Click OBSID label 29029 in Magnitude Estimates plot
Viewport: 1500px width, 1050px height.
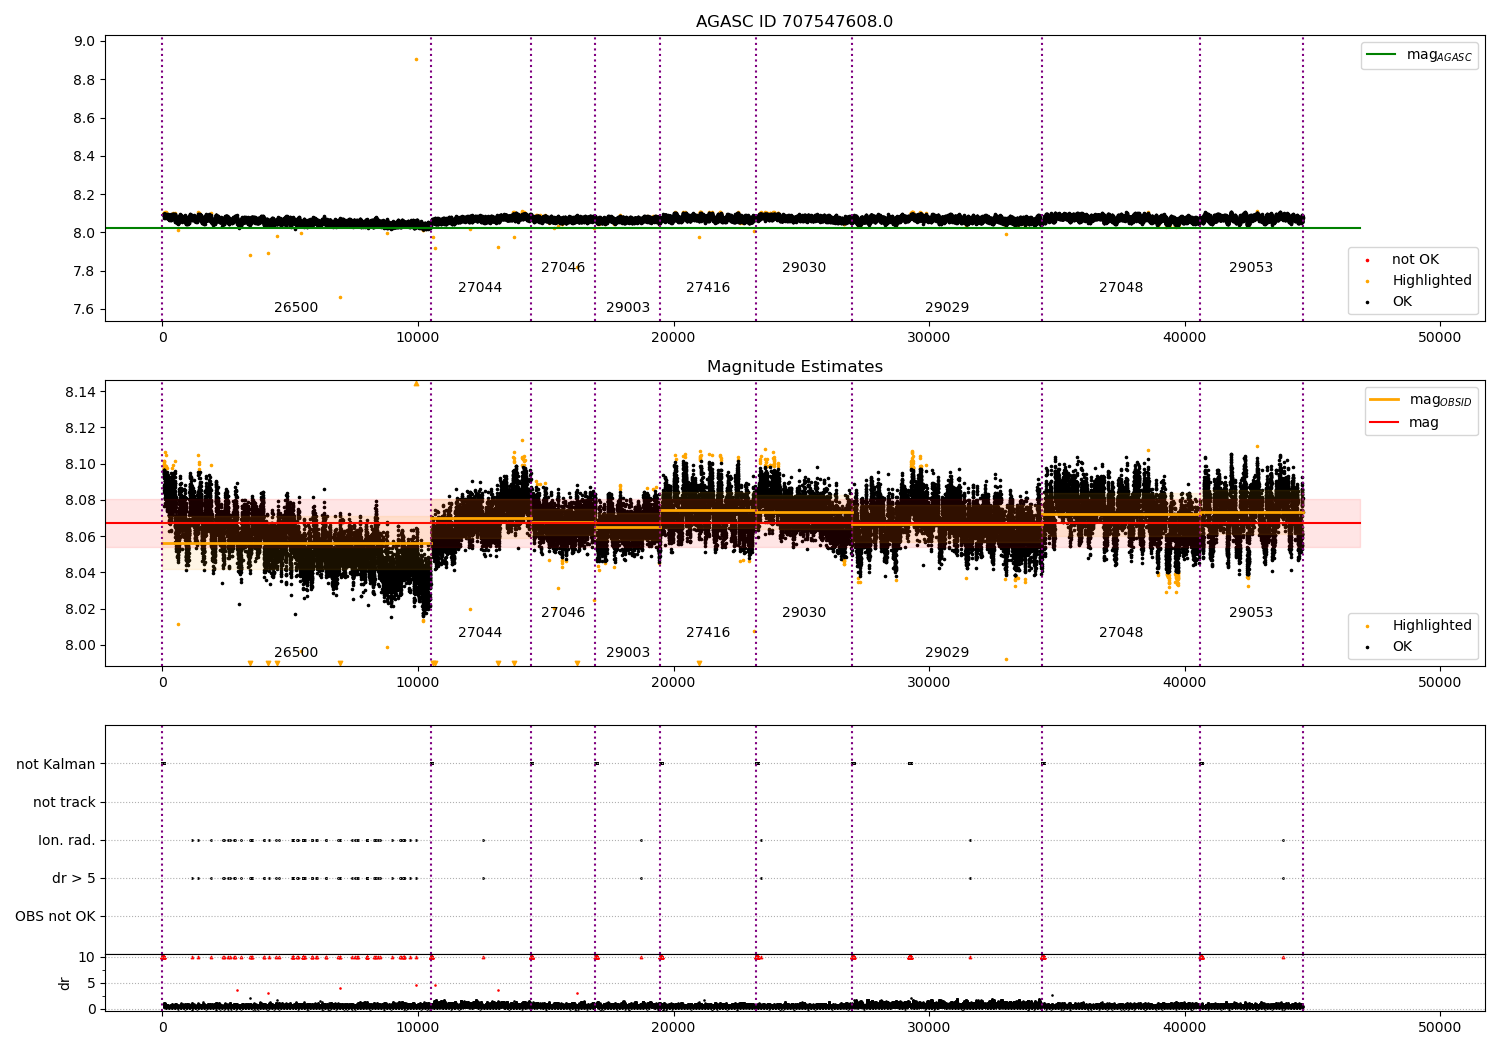tap(947, 653)
